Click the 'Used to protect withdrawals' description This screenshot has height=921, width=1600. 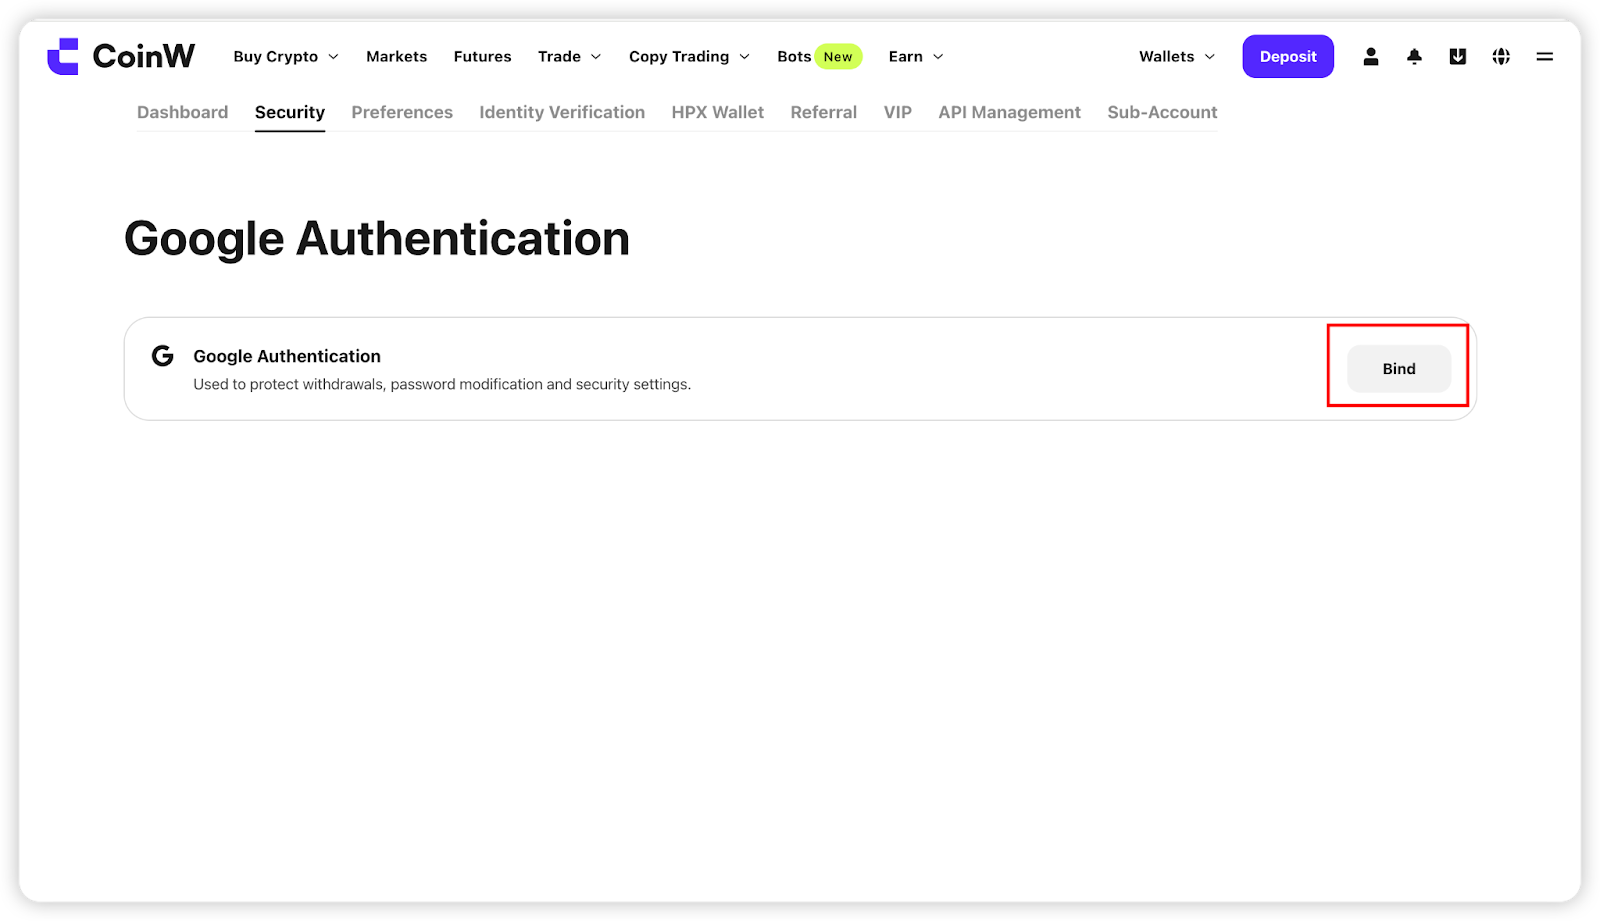(442, 384)
